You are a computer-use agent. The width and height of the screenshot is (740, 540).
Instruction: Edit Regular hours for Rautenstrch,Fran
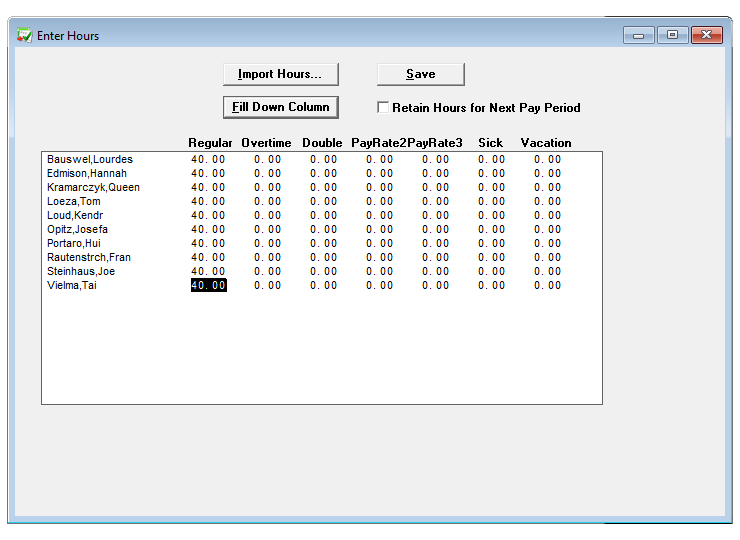(208, 257)
